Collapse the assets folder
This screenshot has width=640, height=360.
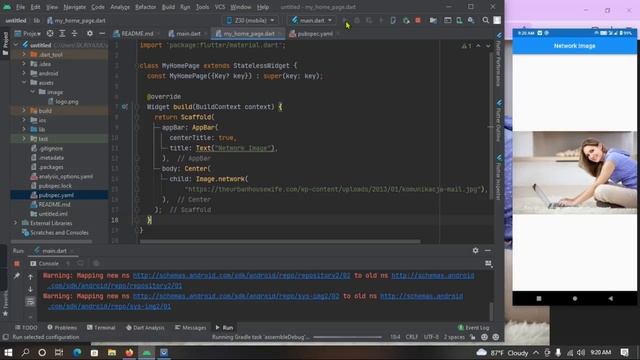(x=24, y=82)
